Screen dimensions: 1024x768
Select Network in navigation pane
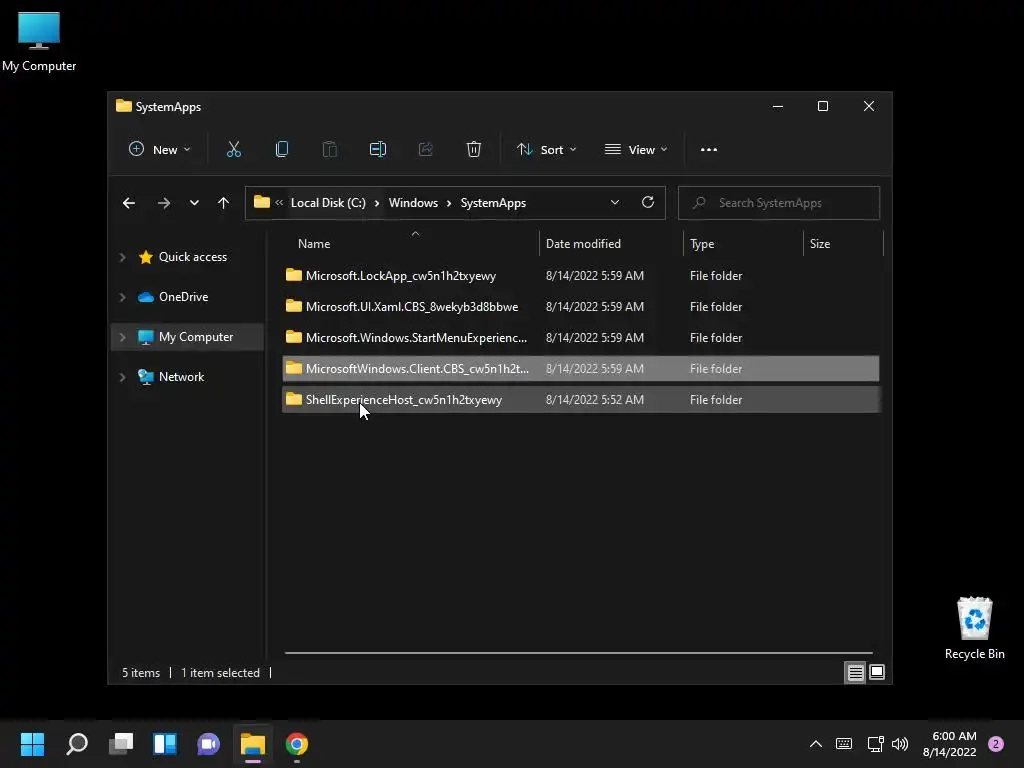point(182,377)
